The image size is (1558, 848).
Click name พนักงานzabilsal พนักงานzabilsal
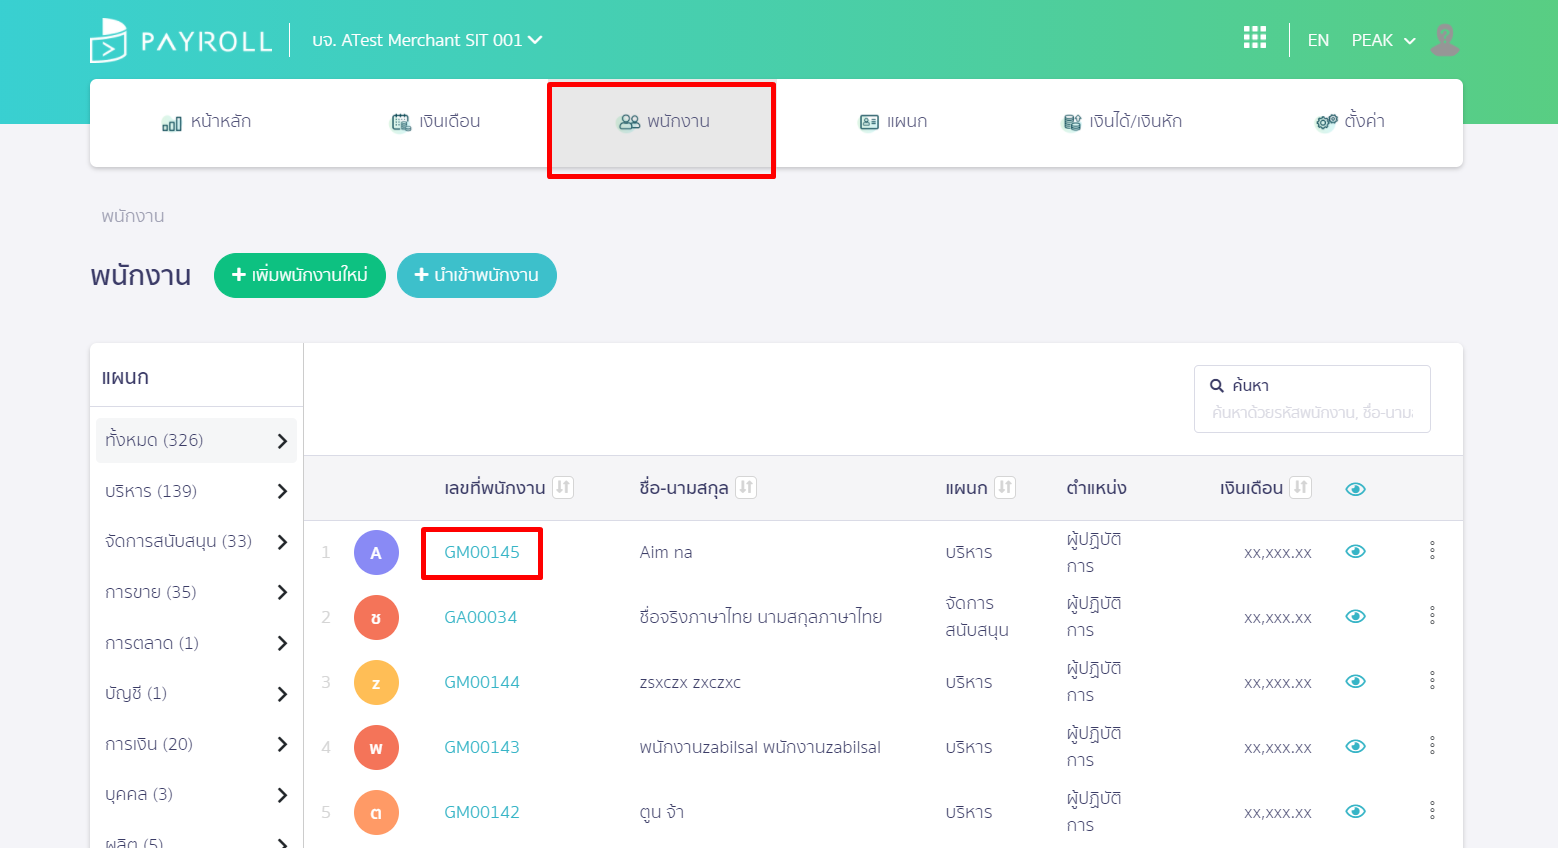(x=760, y=747)
